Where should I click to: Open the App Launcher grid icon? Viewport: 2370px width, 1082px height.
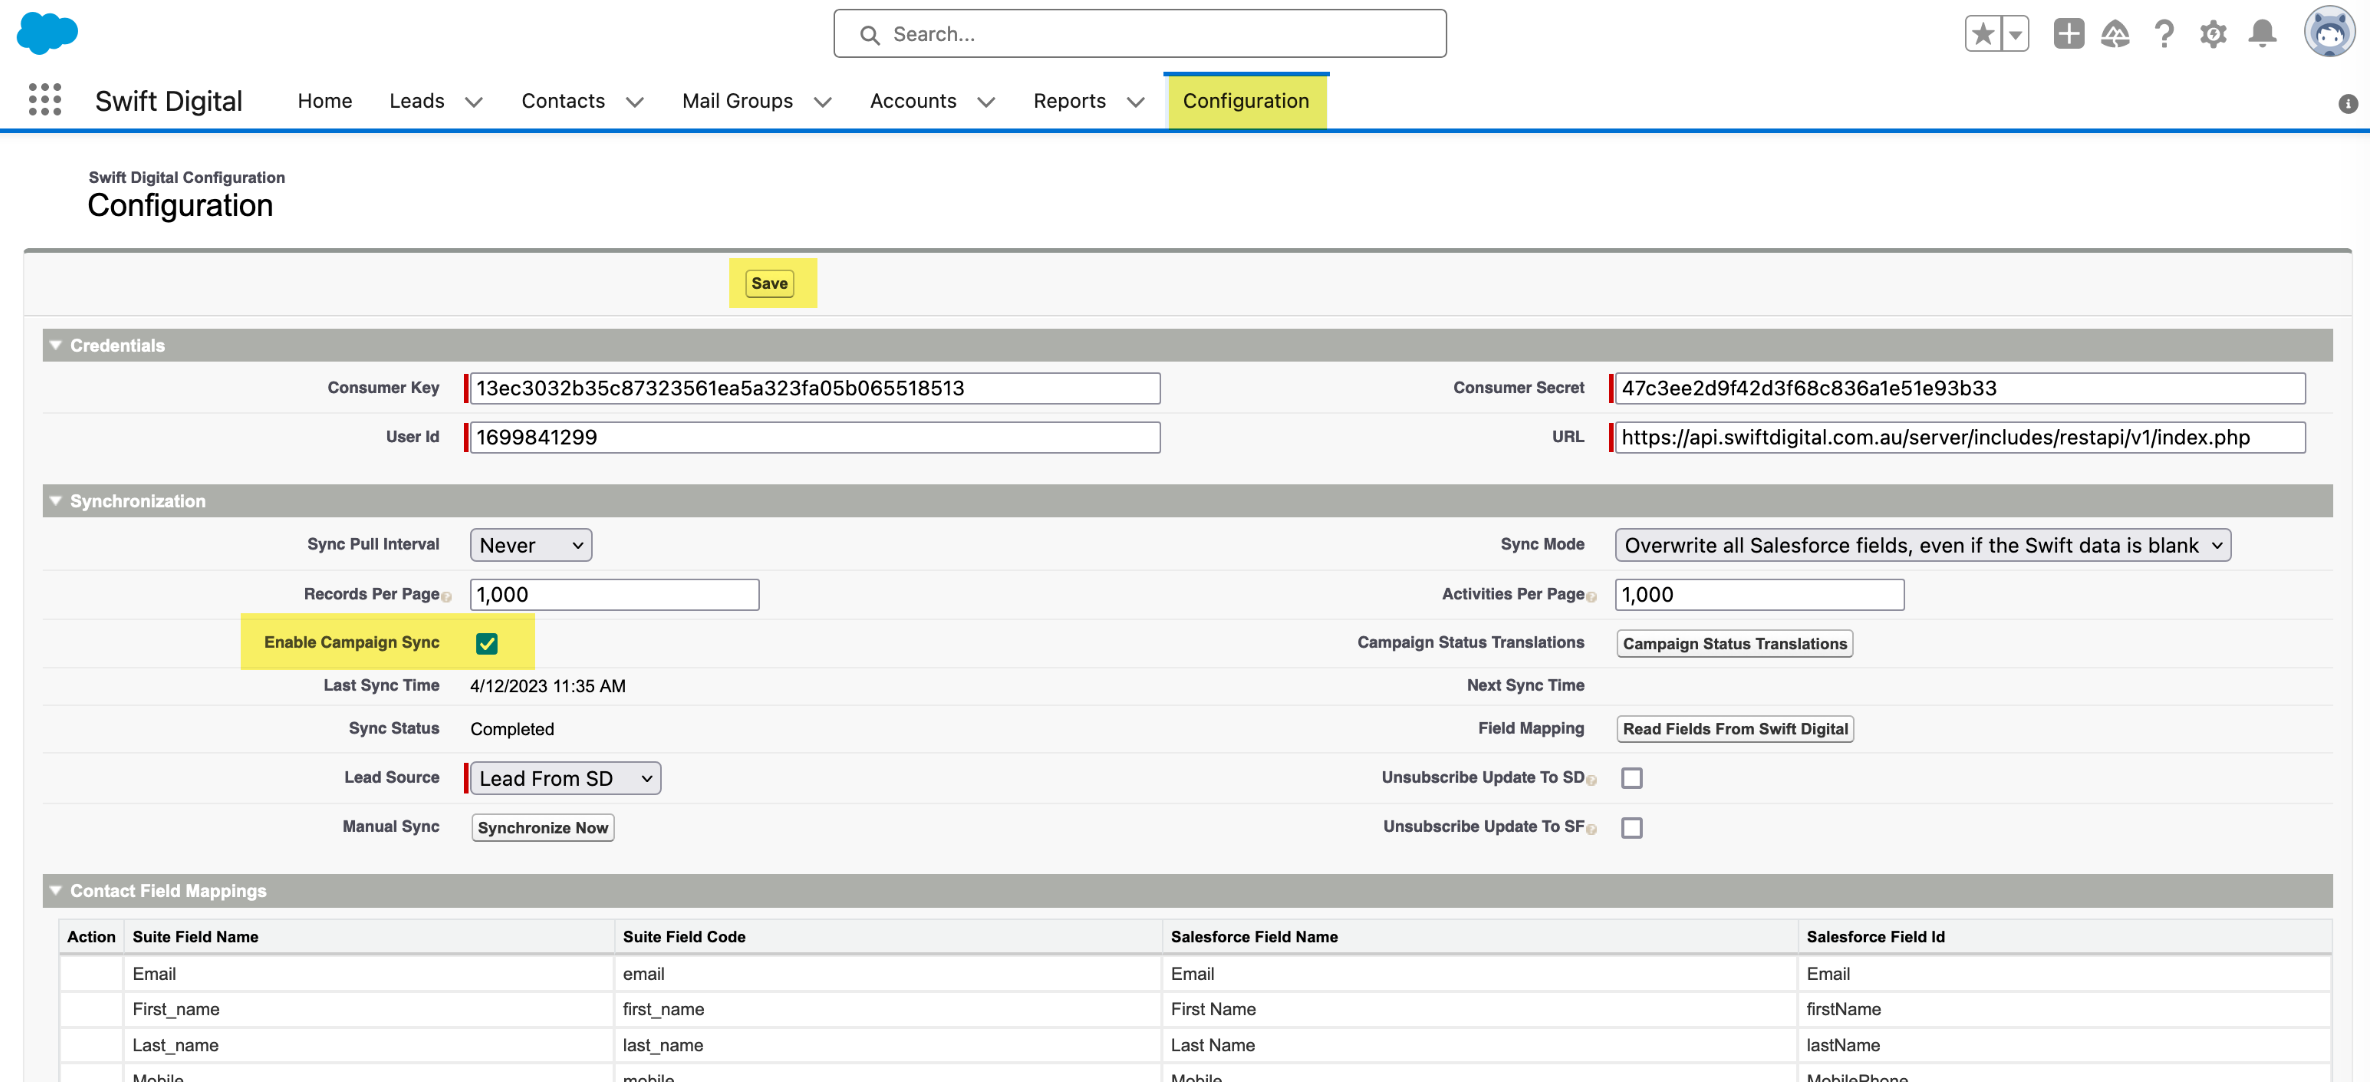click(x=45, y=99)
